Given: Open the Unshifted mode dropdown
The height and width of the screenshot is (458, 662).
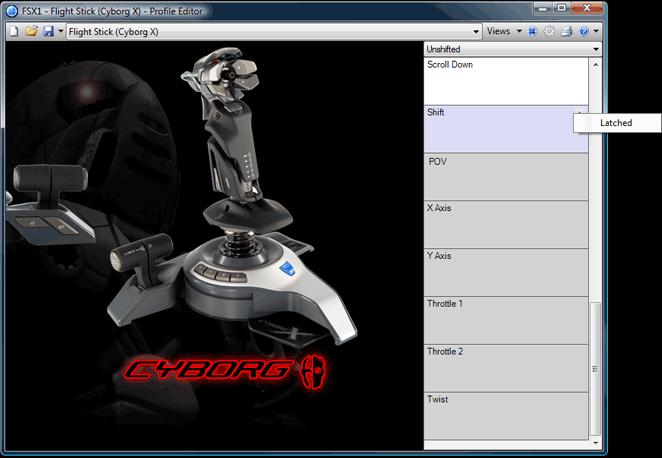Looking at the screenshot, I should [x=513, y=49].
